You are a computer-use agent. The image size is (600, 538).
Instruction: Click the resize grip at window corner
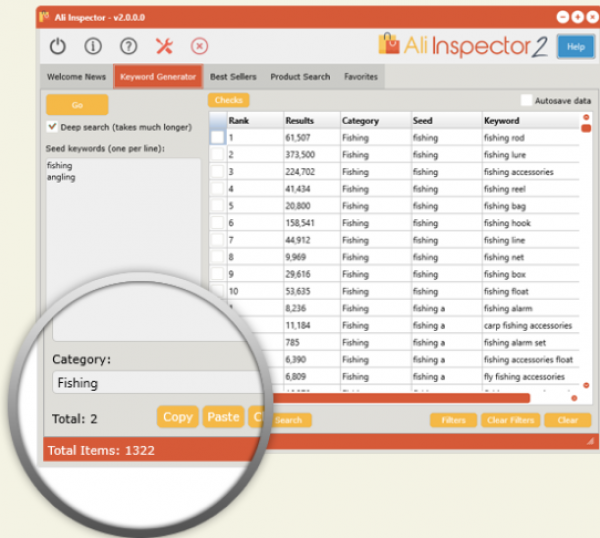click(x=589, y=440)
